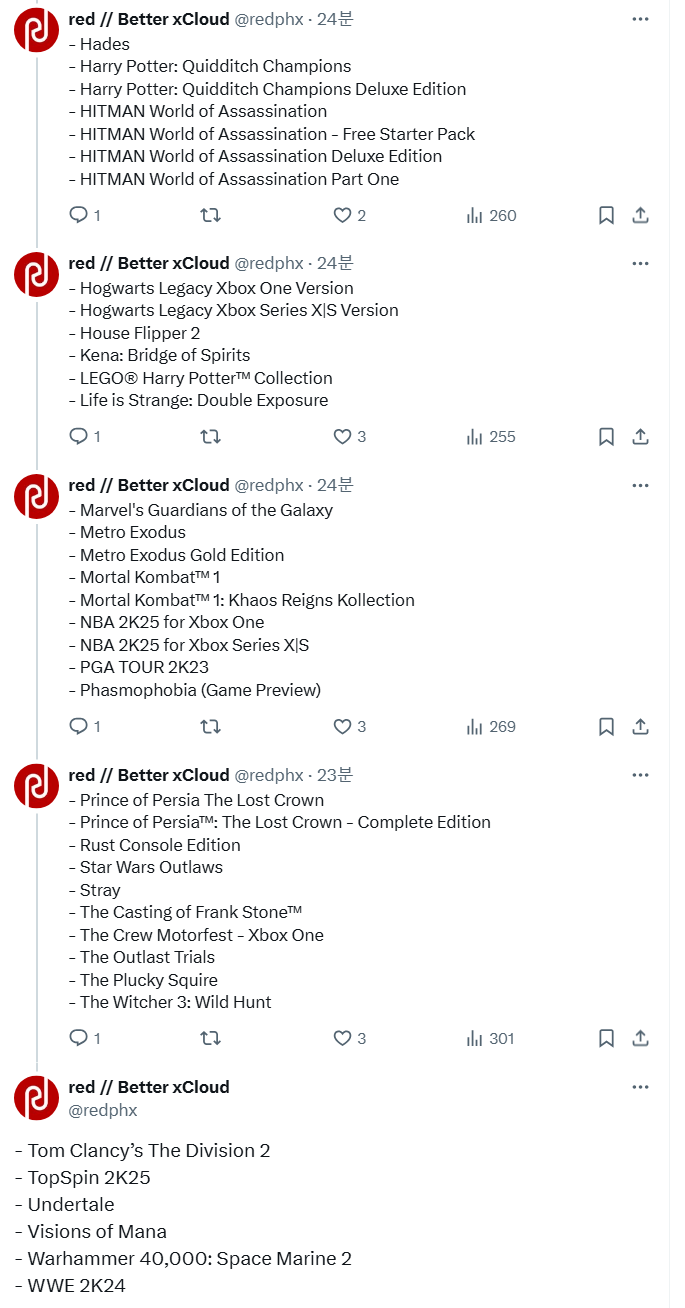
Task: Bookmark the Hades games list tweet
Action: point(606,215)
